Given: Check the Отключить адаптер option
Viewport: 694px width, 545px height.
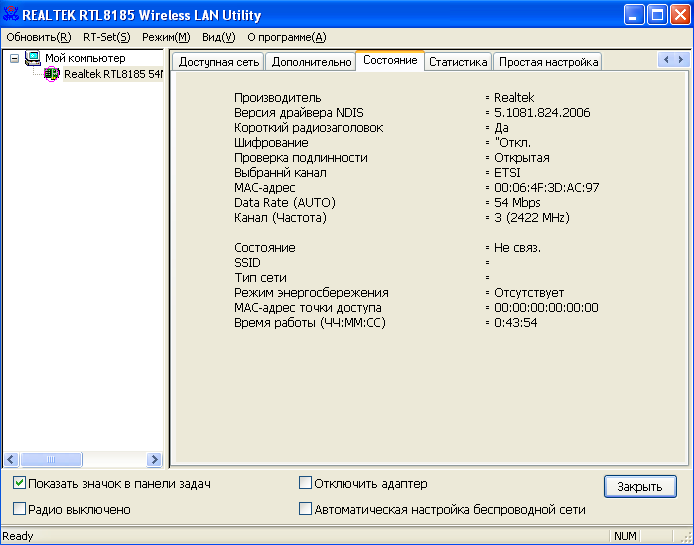Looking at the screenshot, I should click(x=306, y=484).
